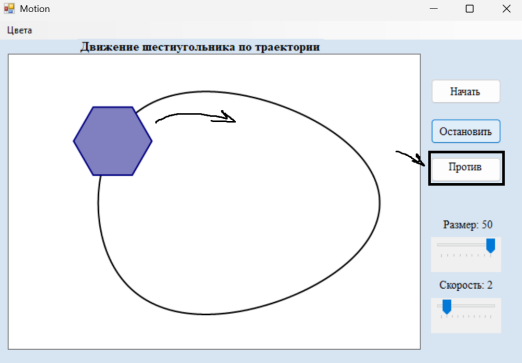Click the Motion app icon in the title bar
522x363 pixels.
9,8
